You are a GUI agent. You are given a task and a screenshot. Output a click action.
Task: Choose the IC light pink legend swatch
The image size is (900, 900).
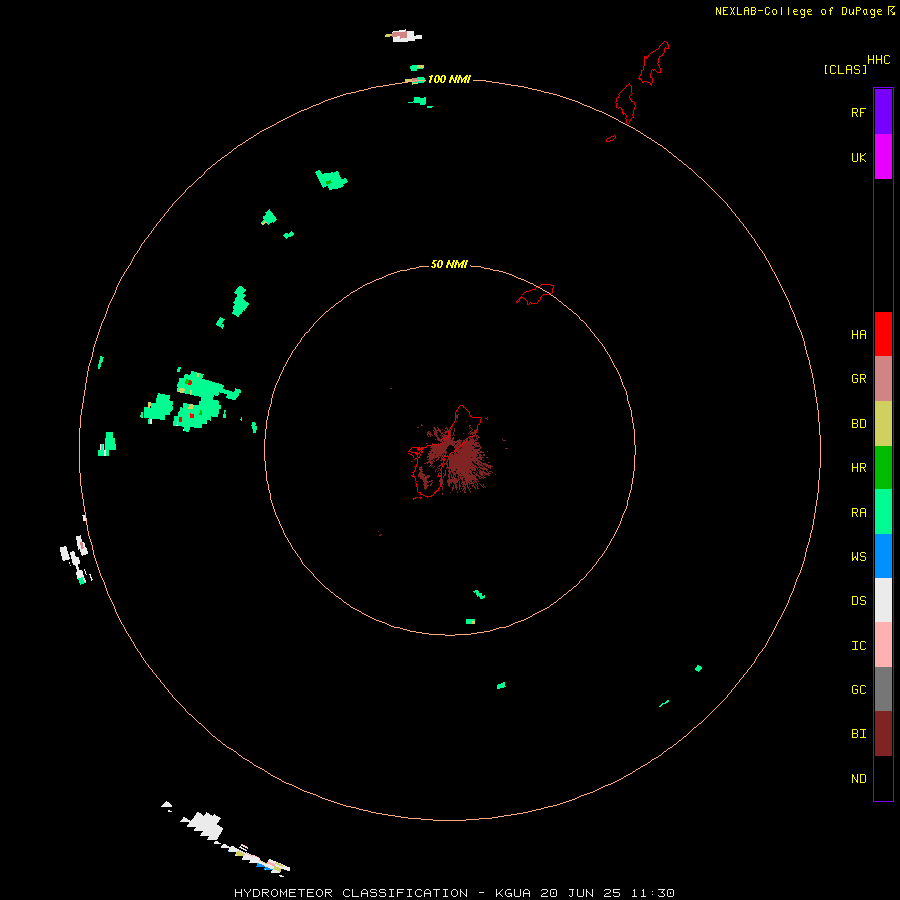[x=883, y=645]
